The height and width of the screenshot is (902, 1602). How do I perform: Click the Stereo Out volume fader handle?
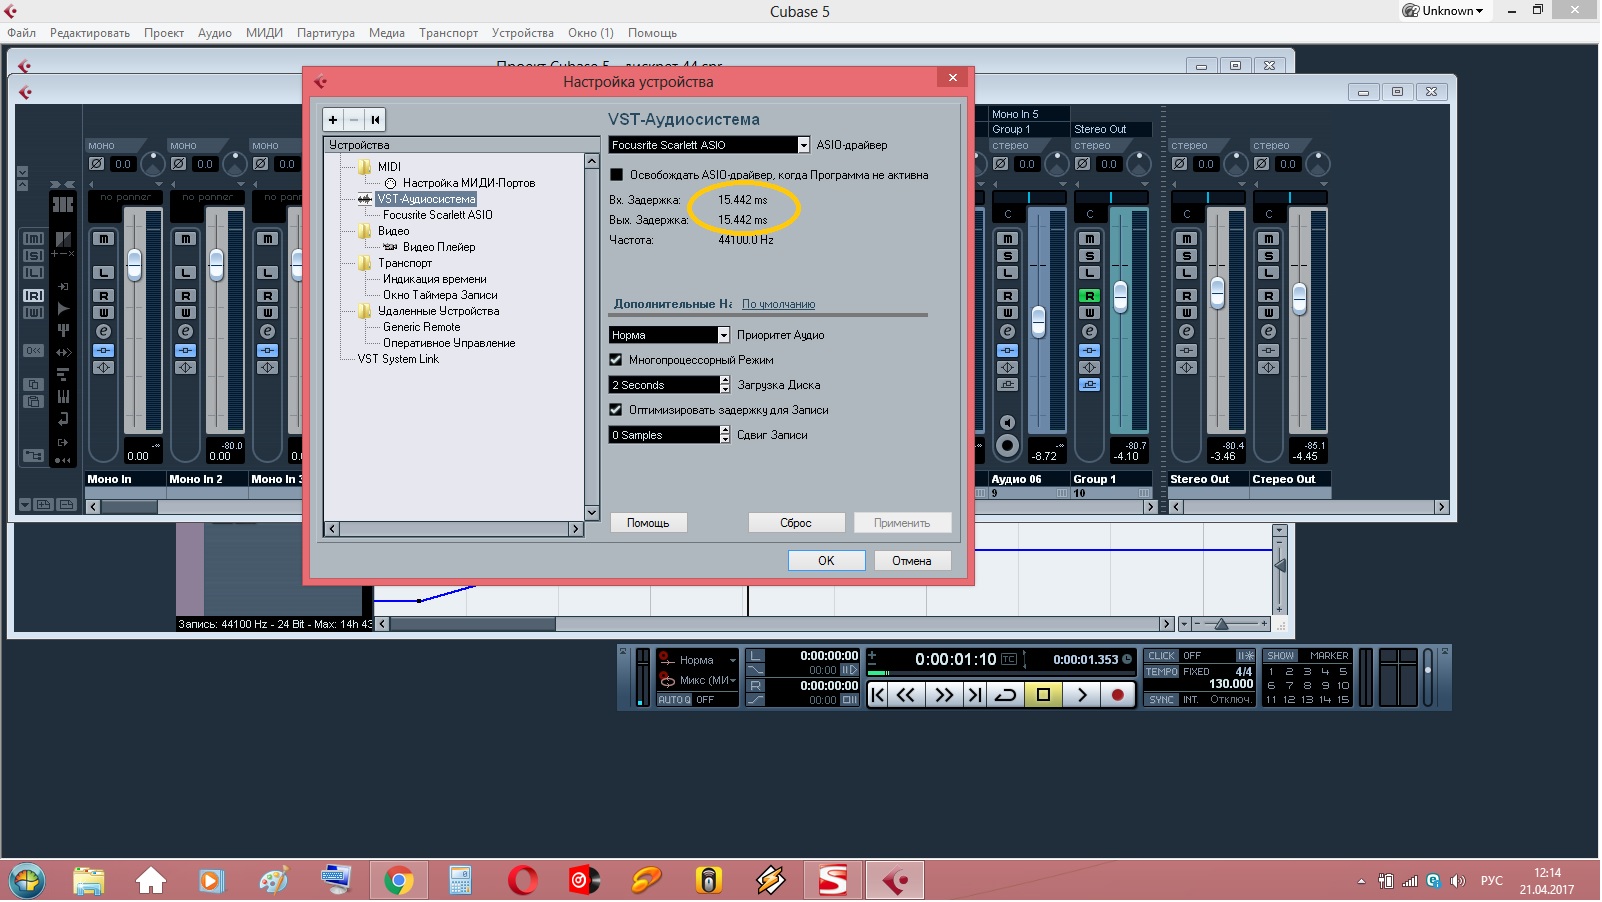click(1217, 293)
